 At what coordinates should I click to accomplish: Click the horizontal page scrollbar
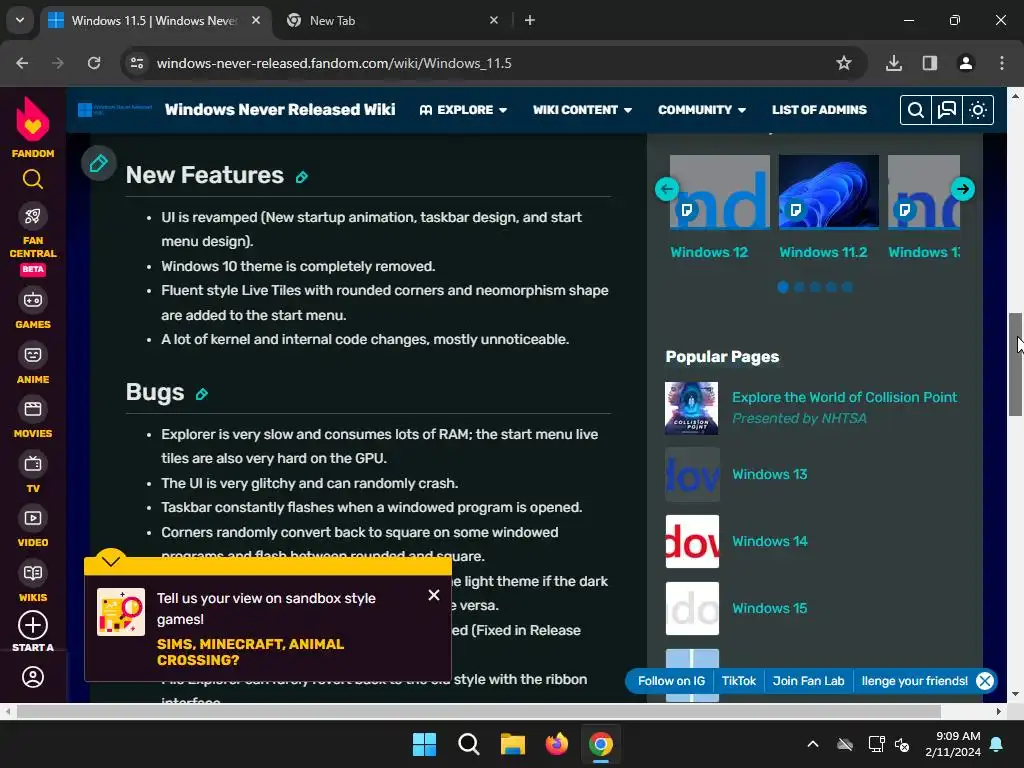point(478,711)
